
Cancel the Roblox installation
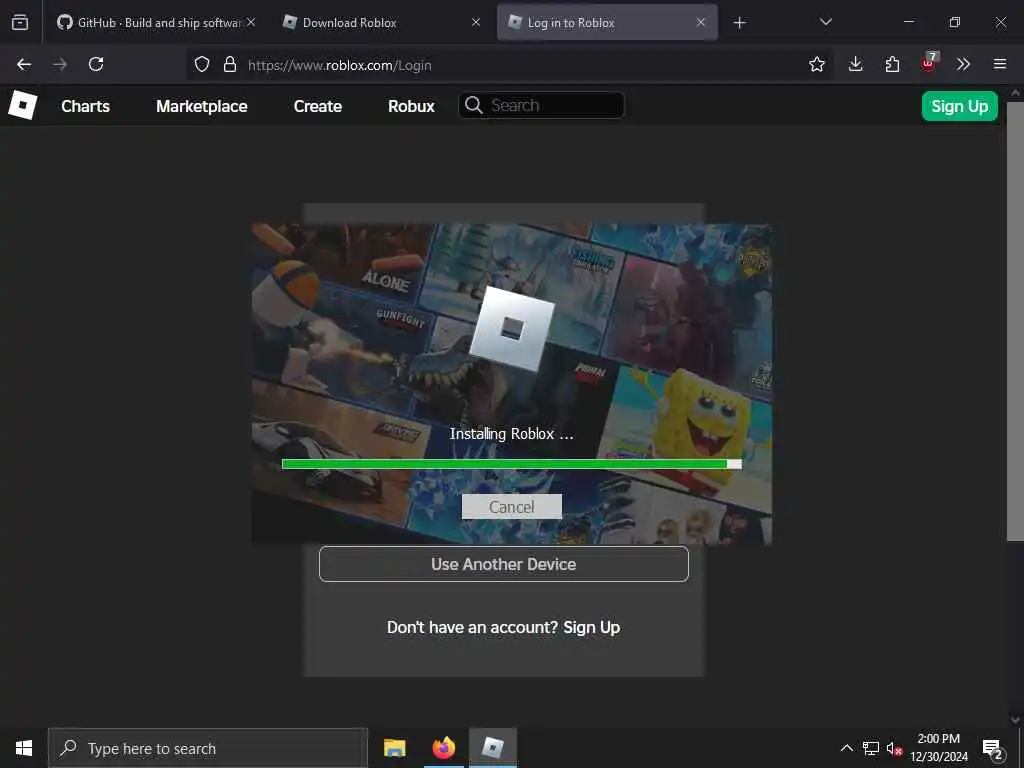pyautogui.click(x=511, y=507)
